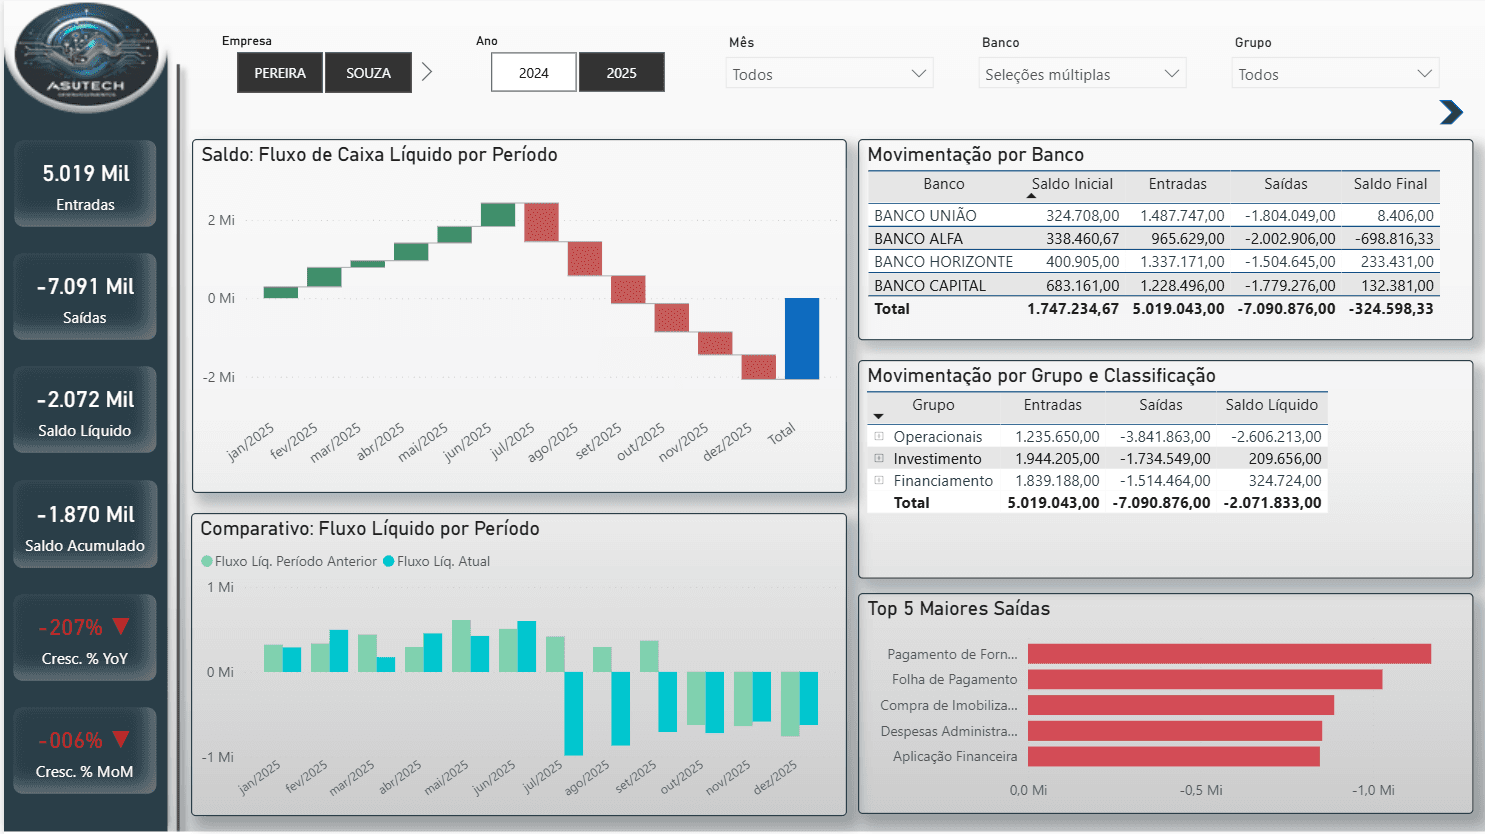Click title Comparativo: Fluxo Líquido por Período
Screen dimensions: 1485x834
click(370, 528)
